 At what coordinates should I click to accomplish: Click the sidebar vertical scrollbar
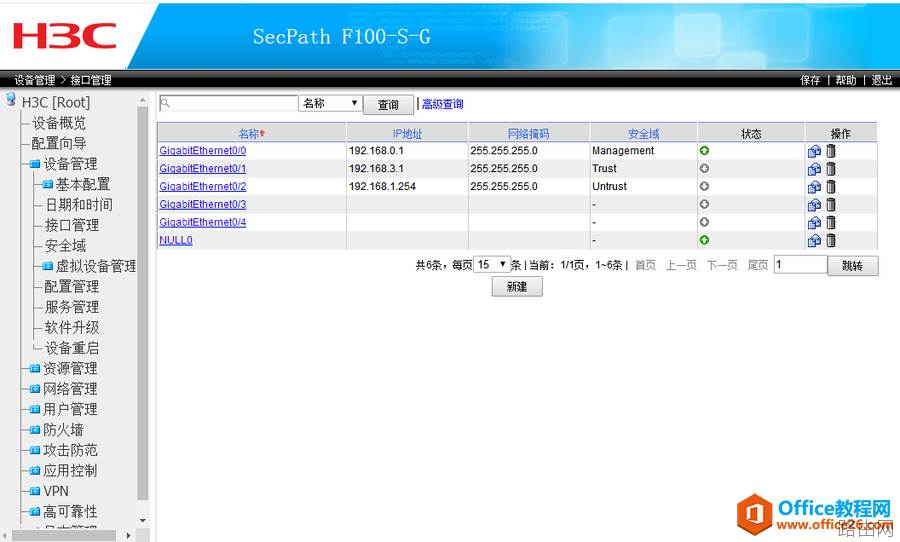(x=143, y=303)
